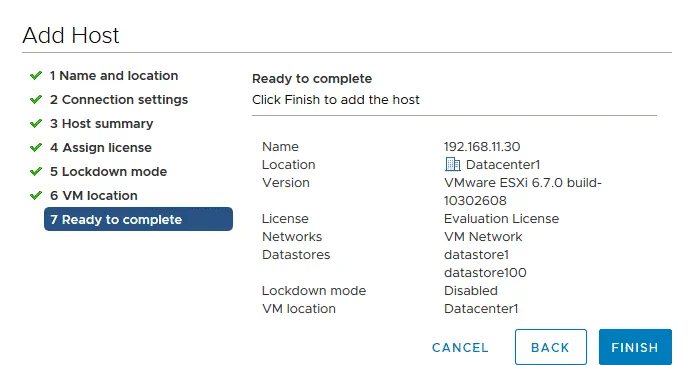
Task: Go to step 1 Name and location
Action: [114, 76]
